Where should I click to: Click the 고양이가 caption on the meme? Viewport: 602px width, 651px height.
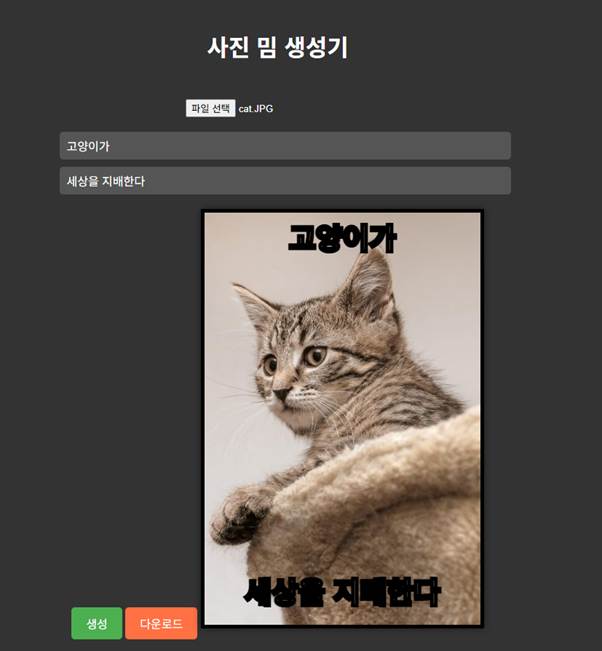click(x=342, y=238)
